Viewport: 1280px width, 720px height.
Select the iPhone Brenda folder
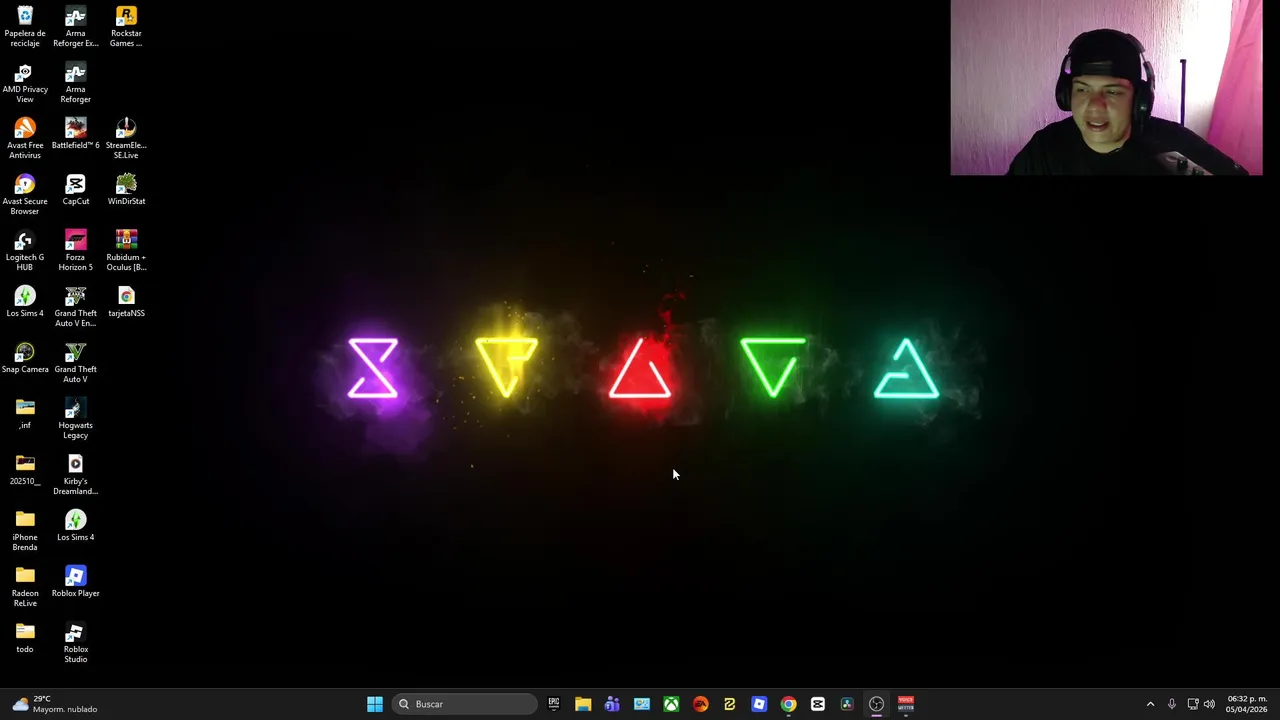[x=25, y=530]
